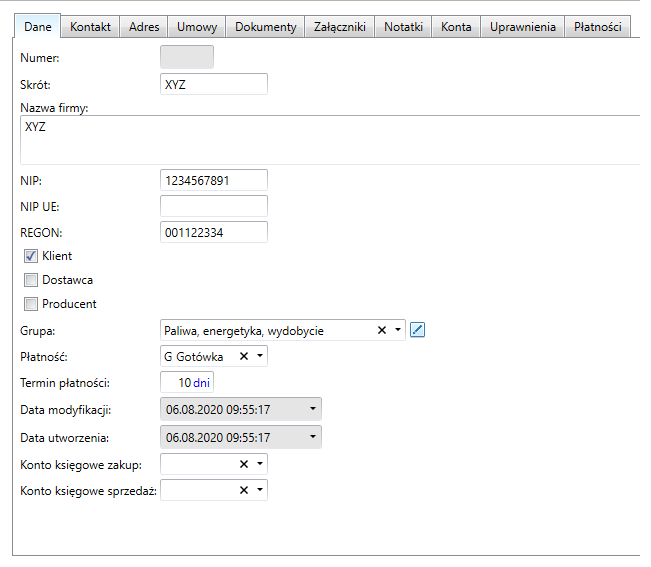Go to the Płatności tab

[x=597, y=27]
